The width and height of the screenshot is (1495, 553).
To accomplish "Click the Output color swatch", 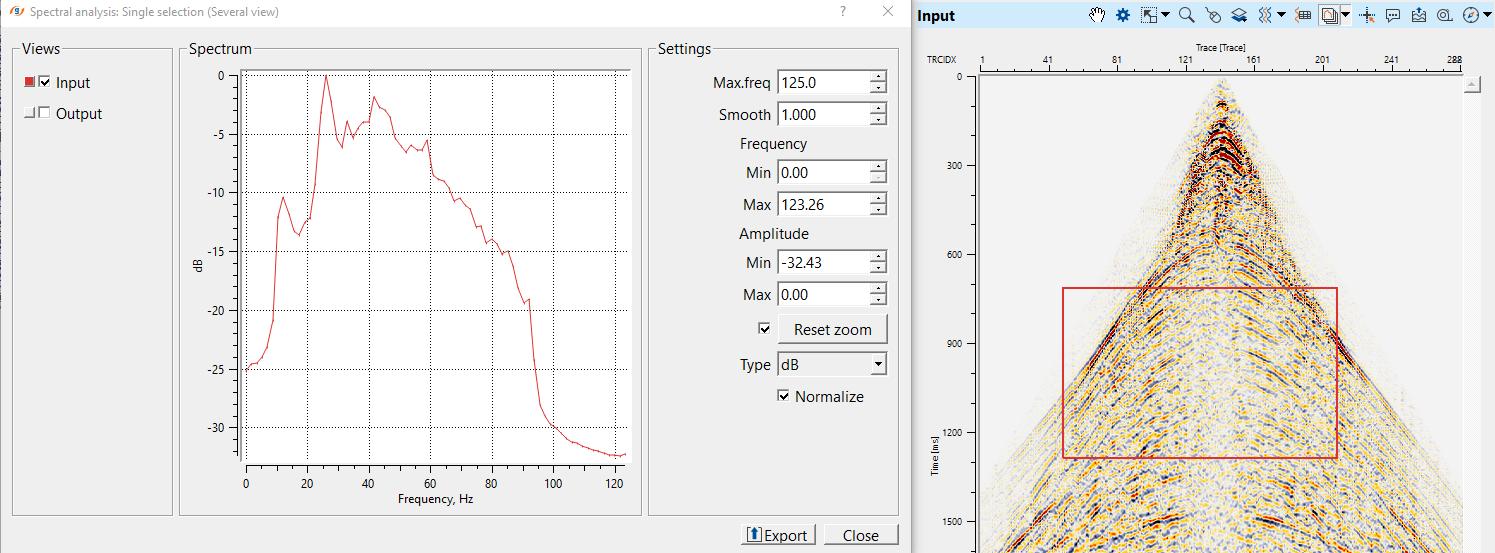I will coord(29,113).
